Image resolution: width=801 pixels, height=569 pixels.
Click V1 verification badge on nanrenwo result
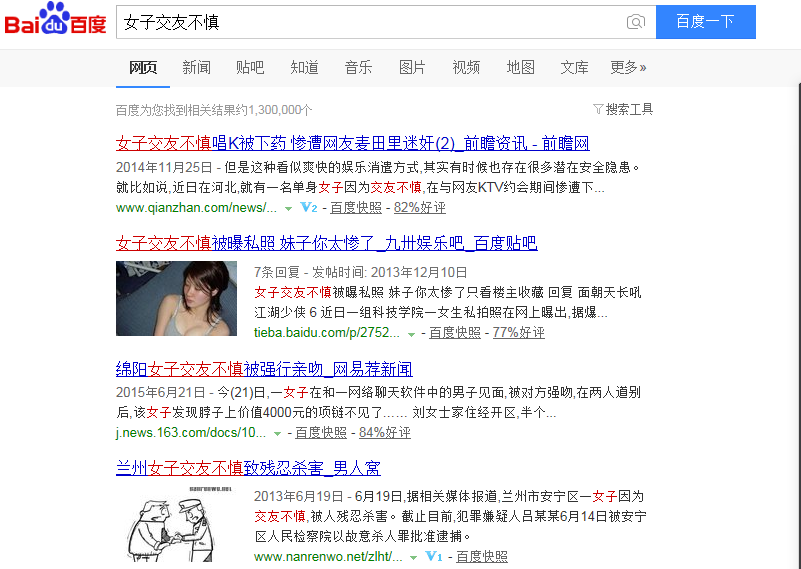[434, 556]
